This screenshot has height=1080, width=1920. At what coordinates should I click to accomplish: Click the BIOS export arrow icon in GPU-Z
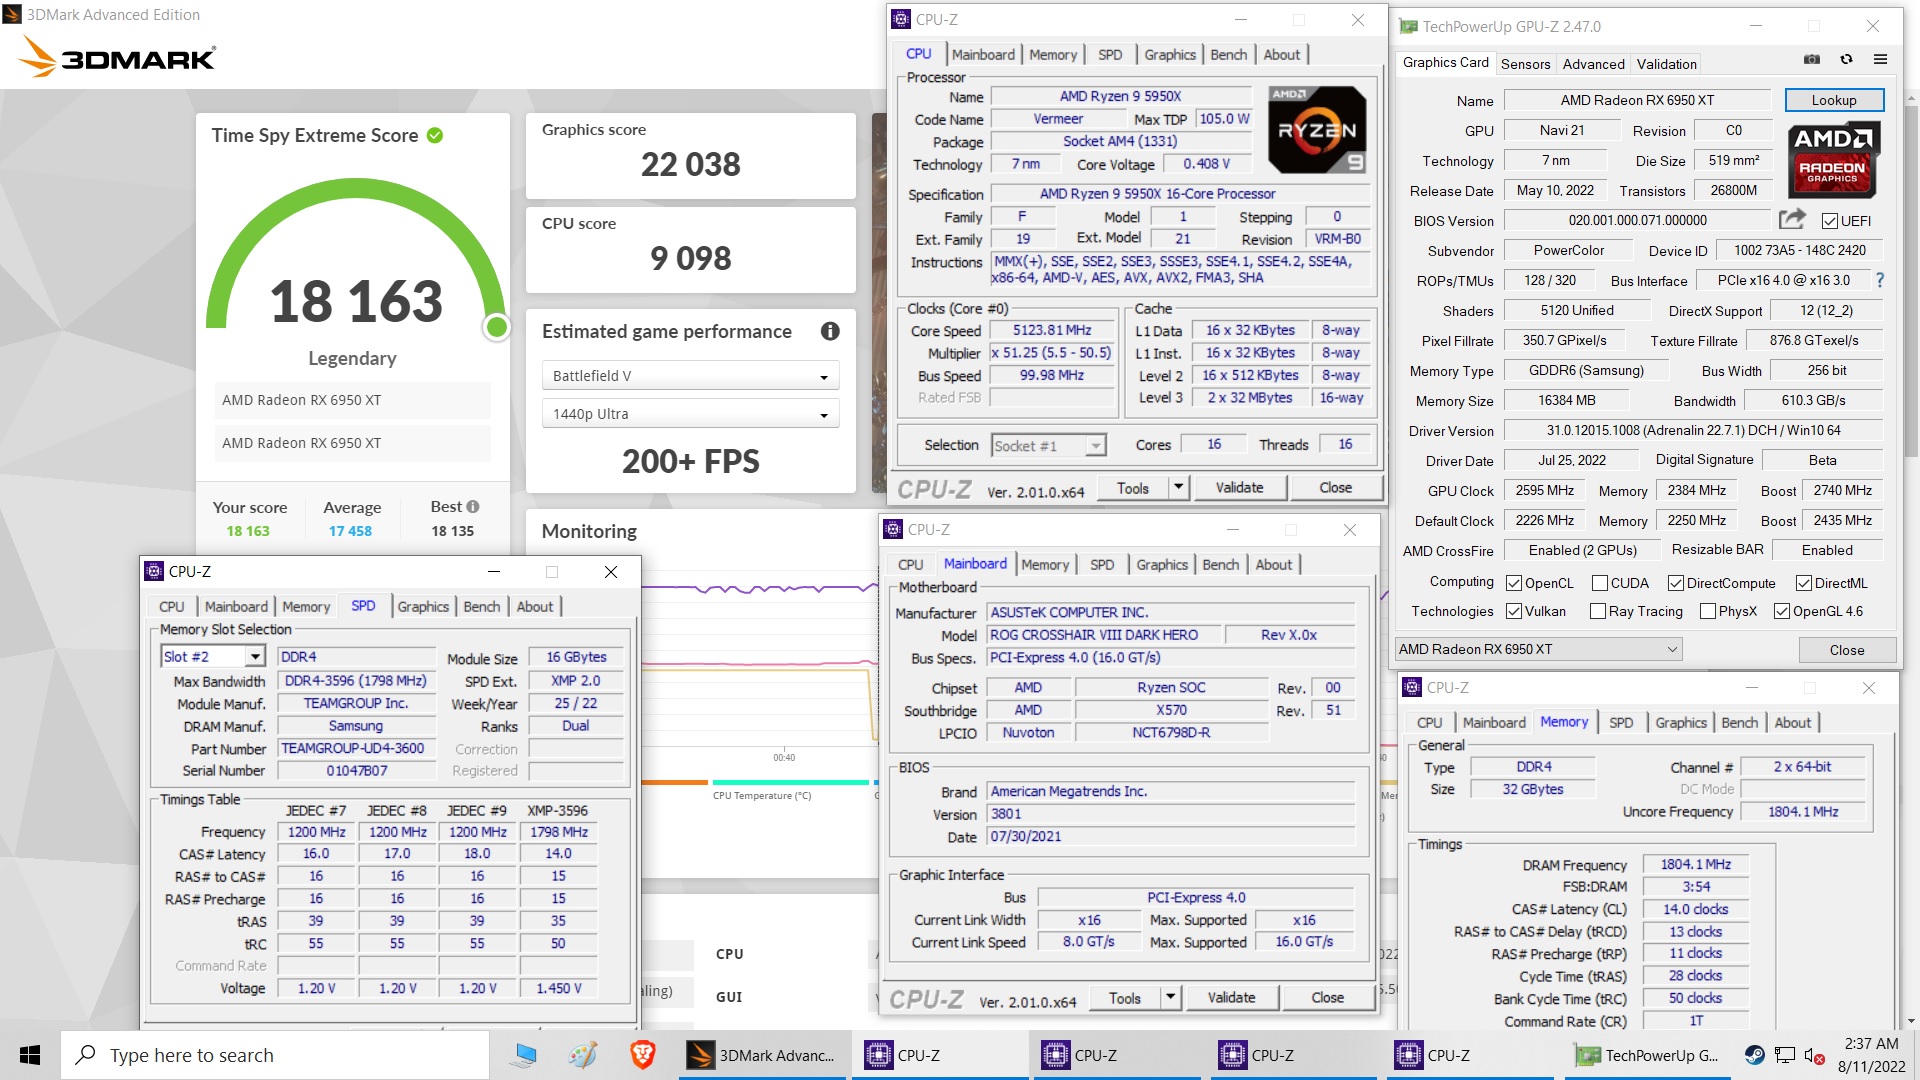click(x=1792, y=219)
